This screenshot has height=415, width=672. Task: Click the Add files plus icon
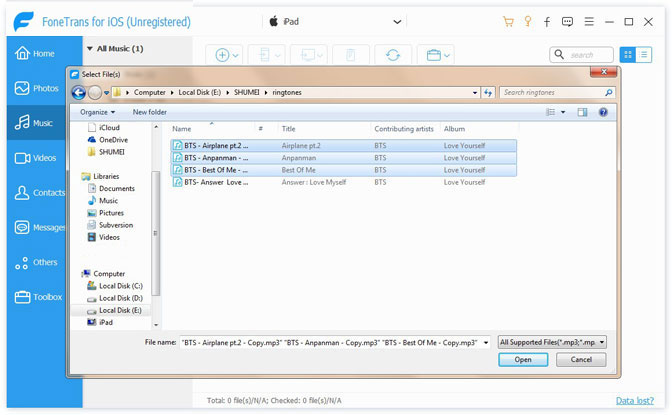(224, 55)
